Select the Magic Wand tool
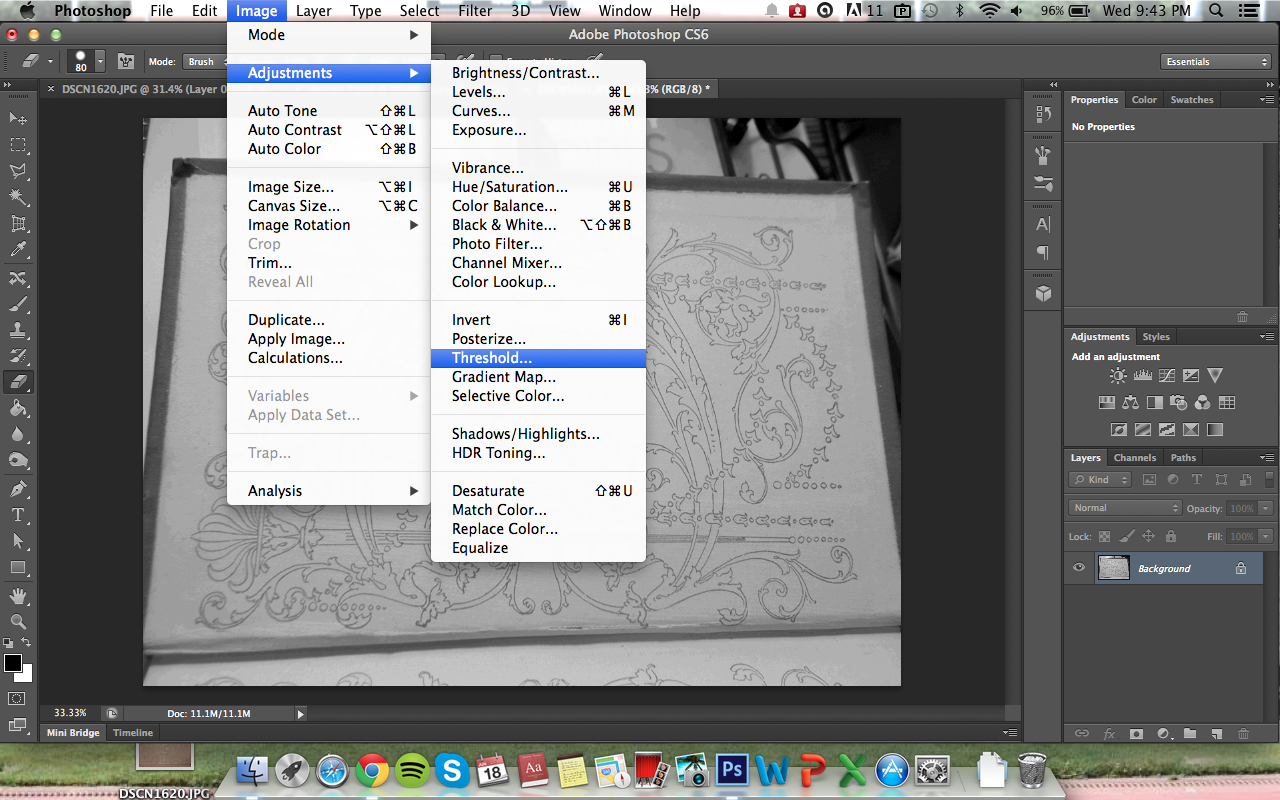This screenshot has height=800, width=1280. (x=18, y=197)
